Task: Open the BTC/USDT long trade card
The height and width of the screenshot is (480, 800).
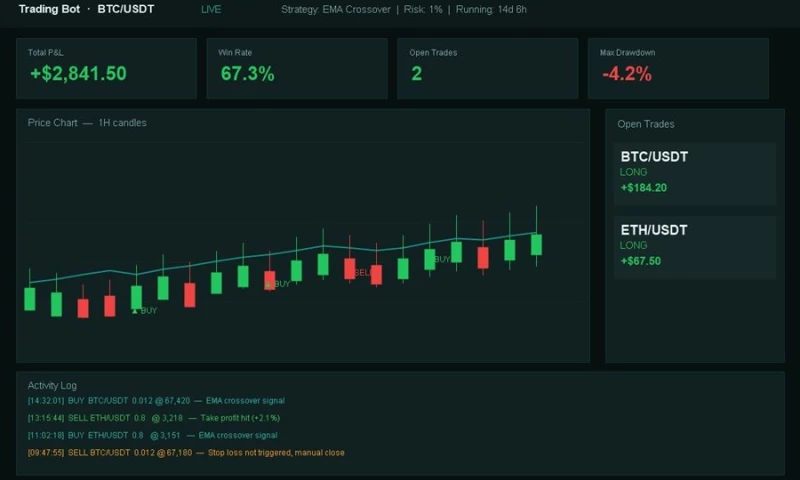Action: pyautogui.click(x=694, y=174)
